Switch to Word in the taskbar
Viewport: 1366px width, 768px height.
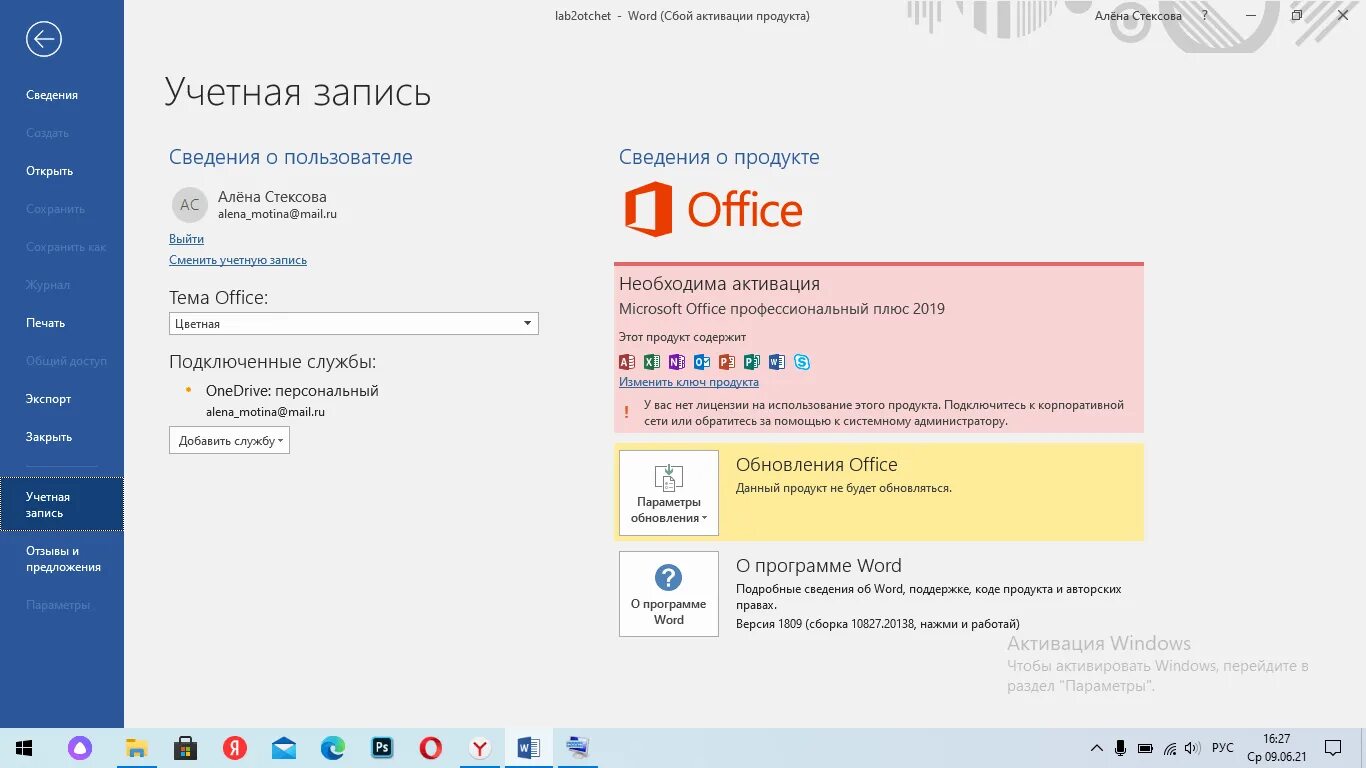(529, 748)
